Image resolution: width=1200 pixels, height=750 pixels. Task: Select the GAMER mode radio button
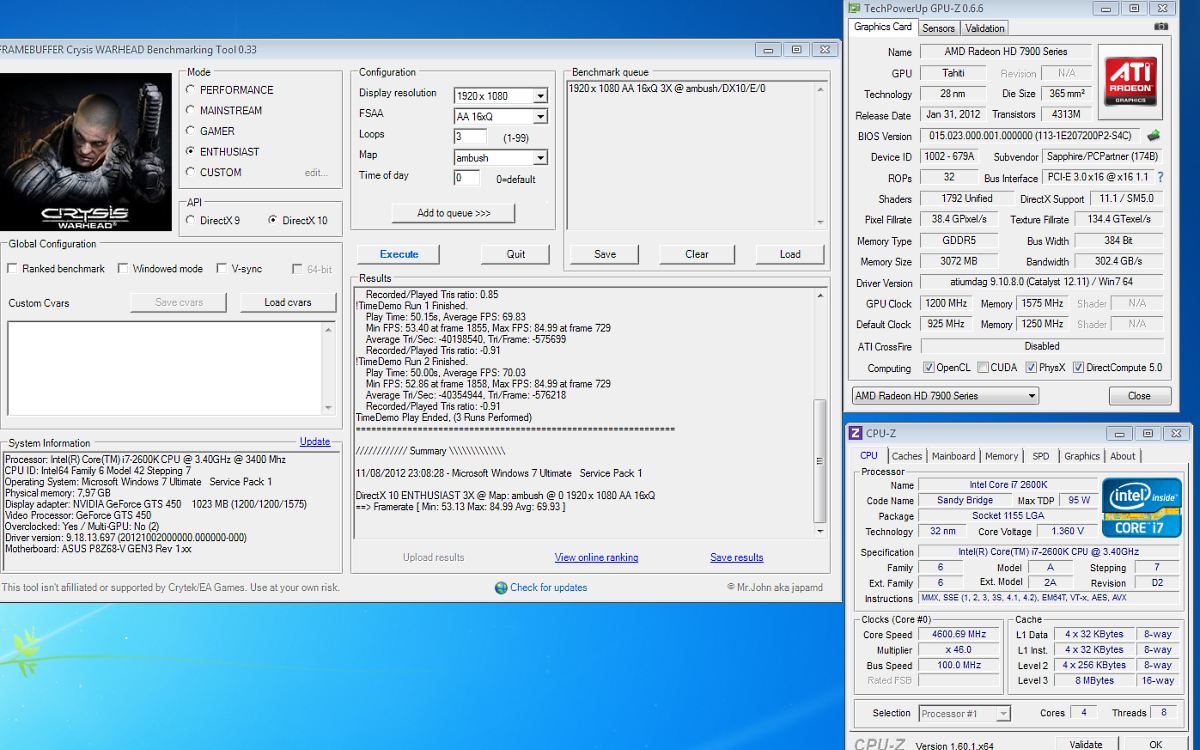tap(190, 131)
